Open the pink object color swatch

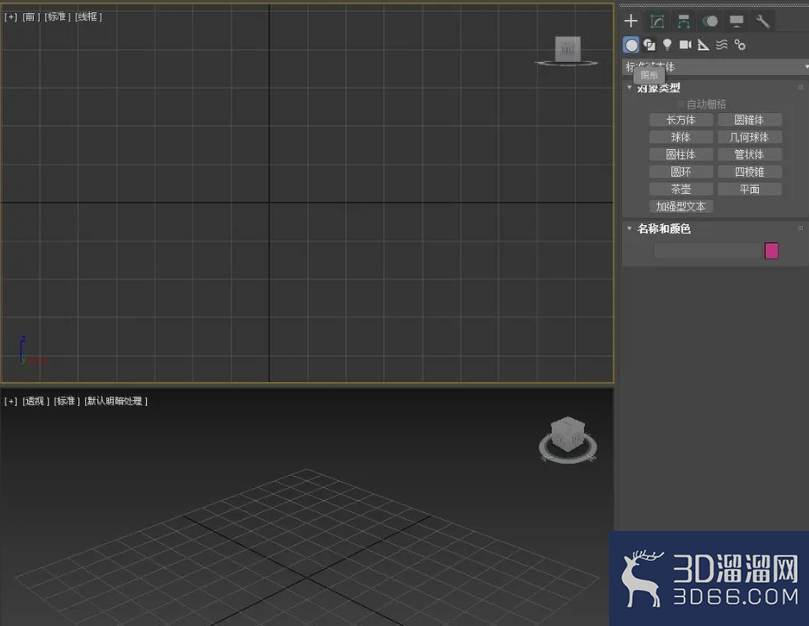[x=771, y=251]
